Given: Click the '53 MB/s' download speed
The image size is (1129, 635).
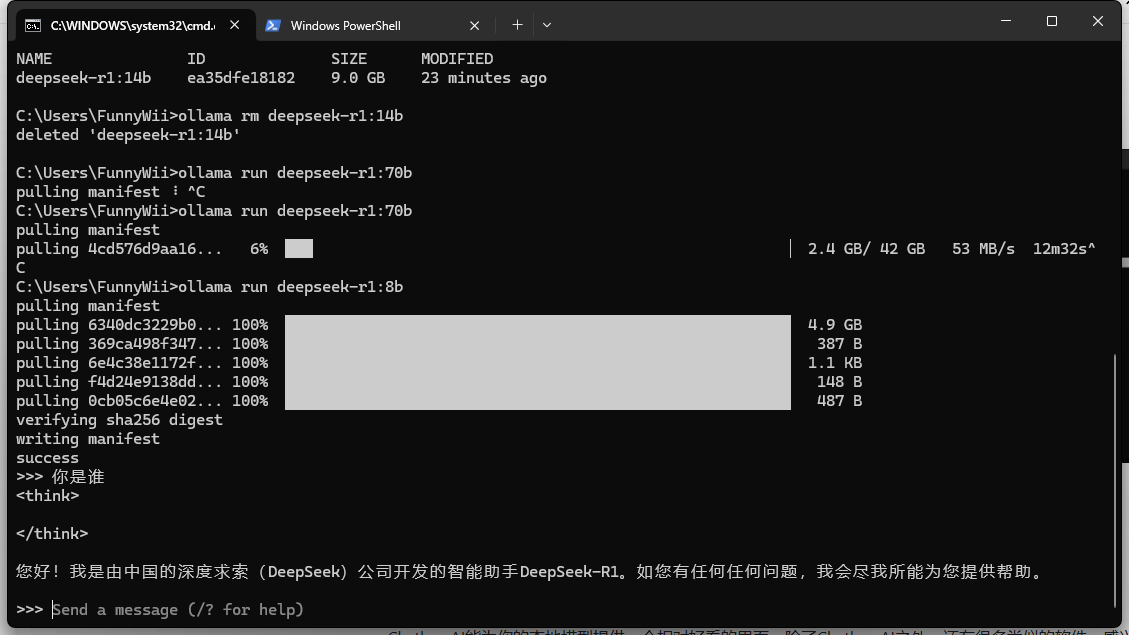Looking at the screenshot, I should tap(984, 248).
